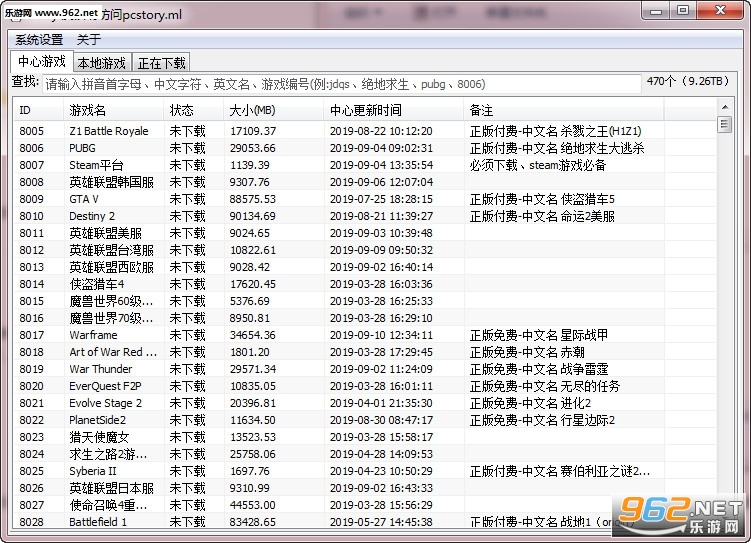751x543 pixels.
Task: Click the vertical scrollbar thumb
Action: click(x=725, y=124)
